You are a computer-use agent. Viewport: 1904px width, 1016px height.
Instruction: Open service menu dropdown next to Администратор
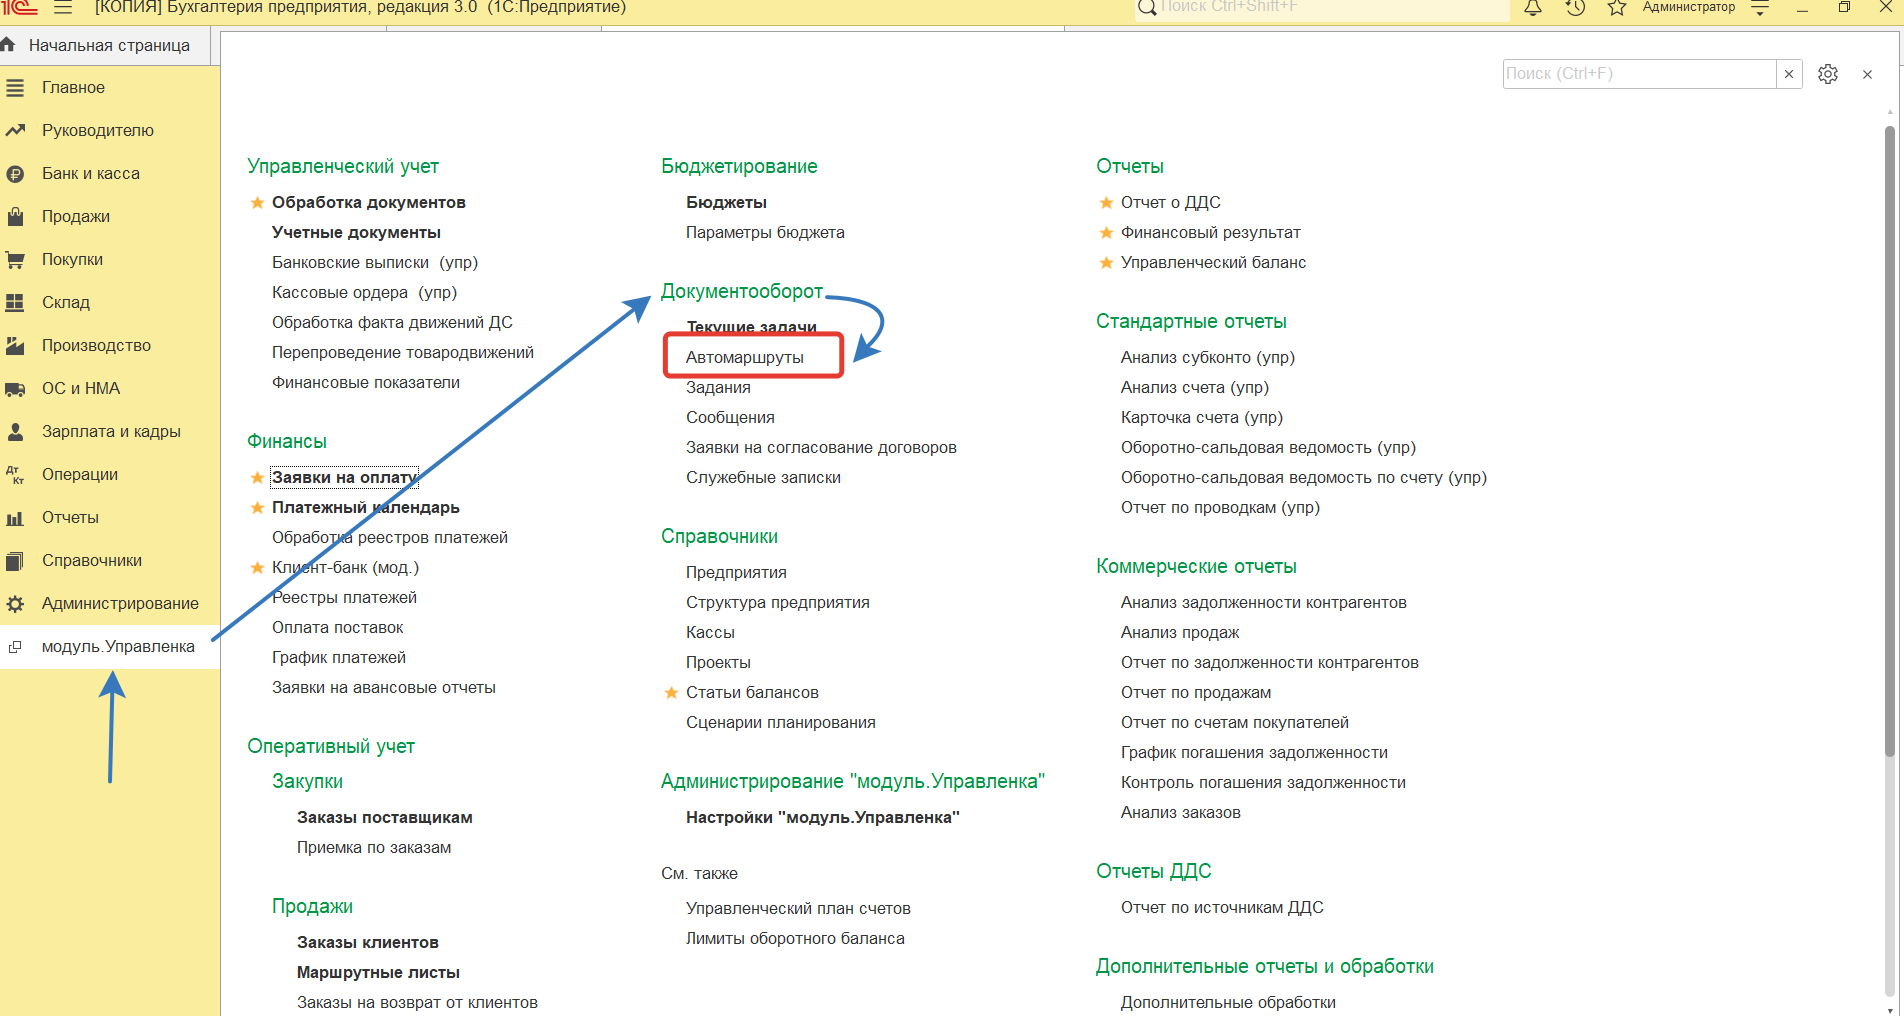(1761, 7)
